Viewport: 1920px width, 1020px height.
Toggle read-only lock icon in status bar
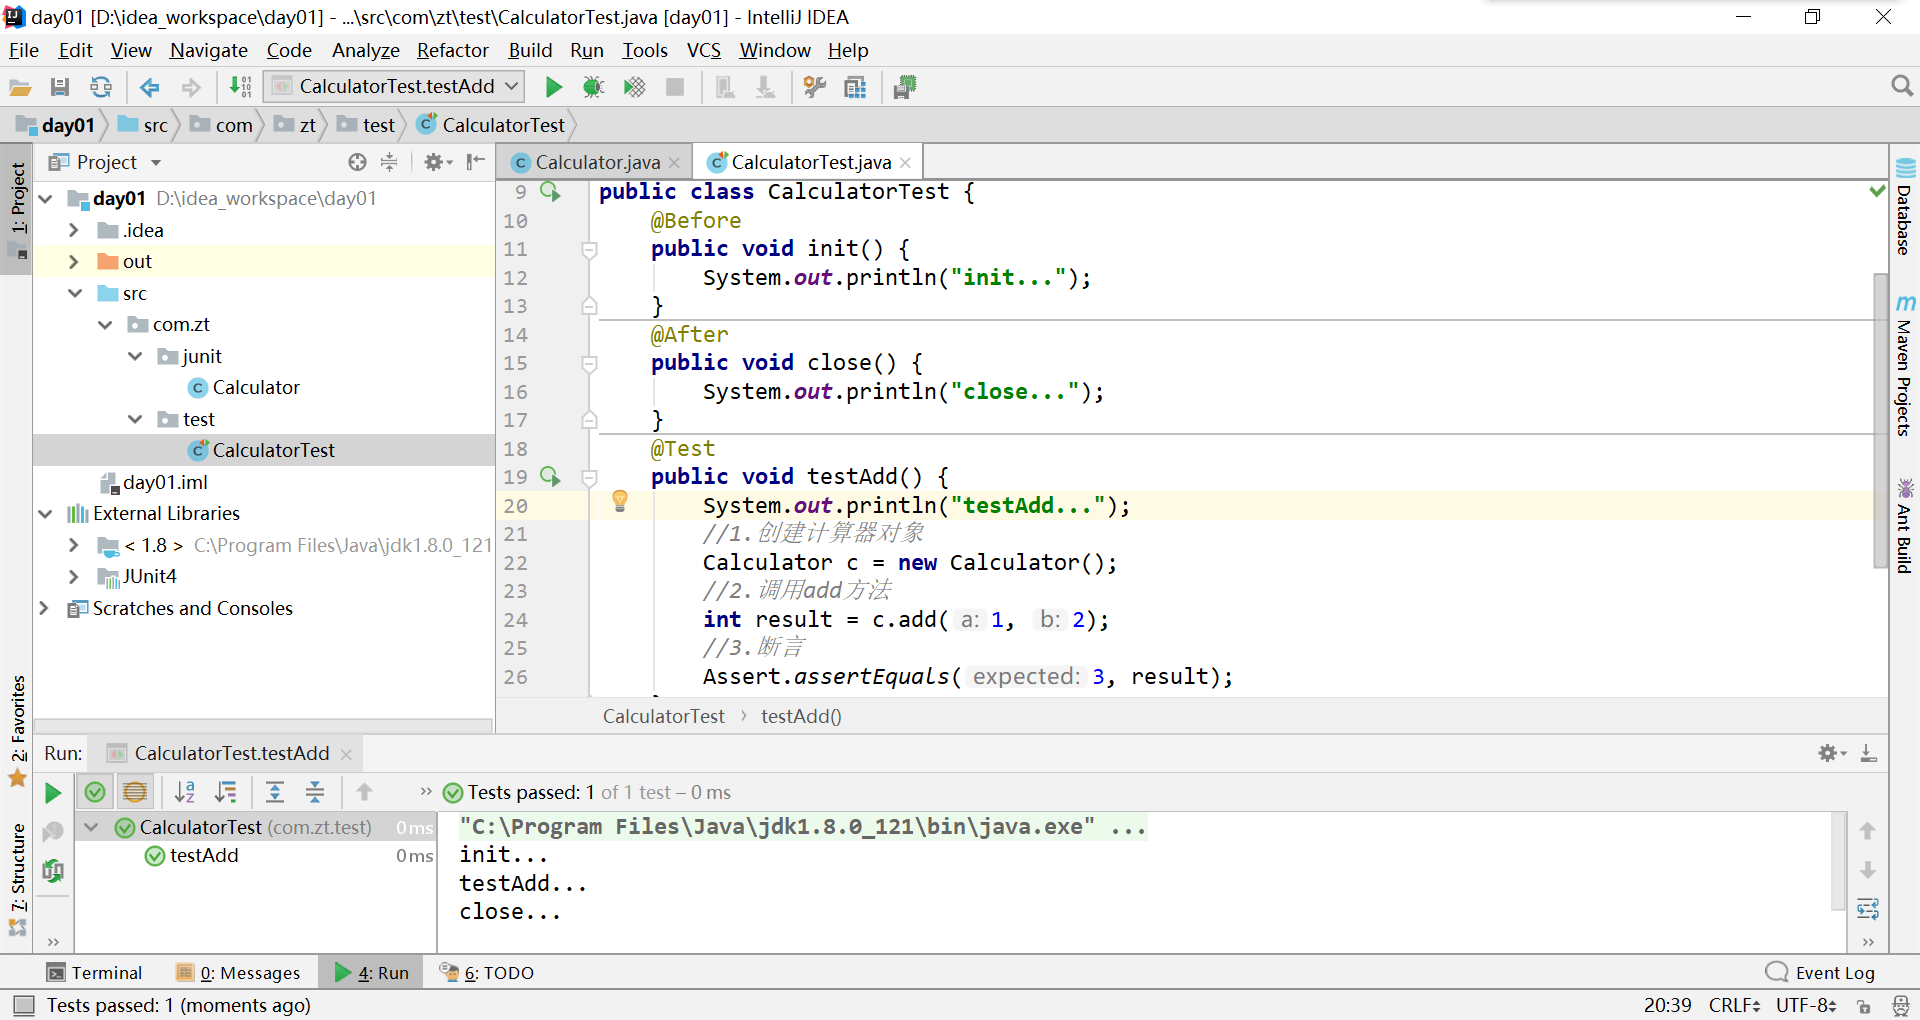tap(1864, 1007)
